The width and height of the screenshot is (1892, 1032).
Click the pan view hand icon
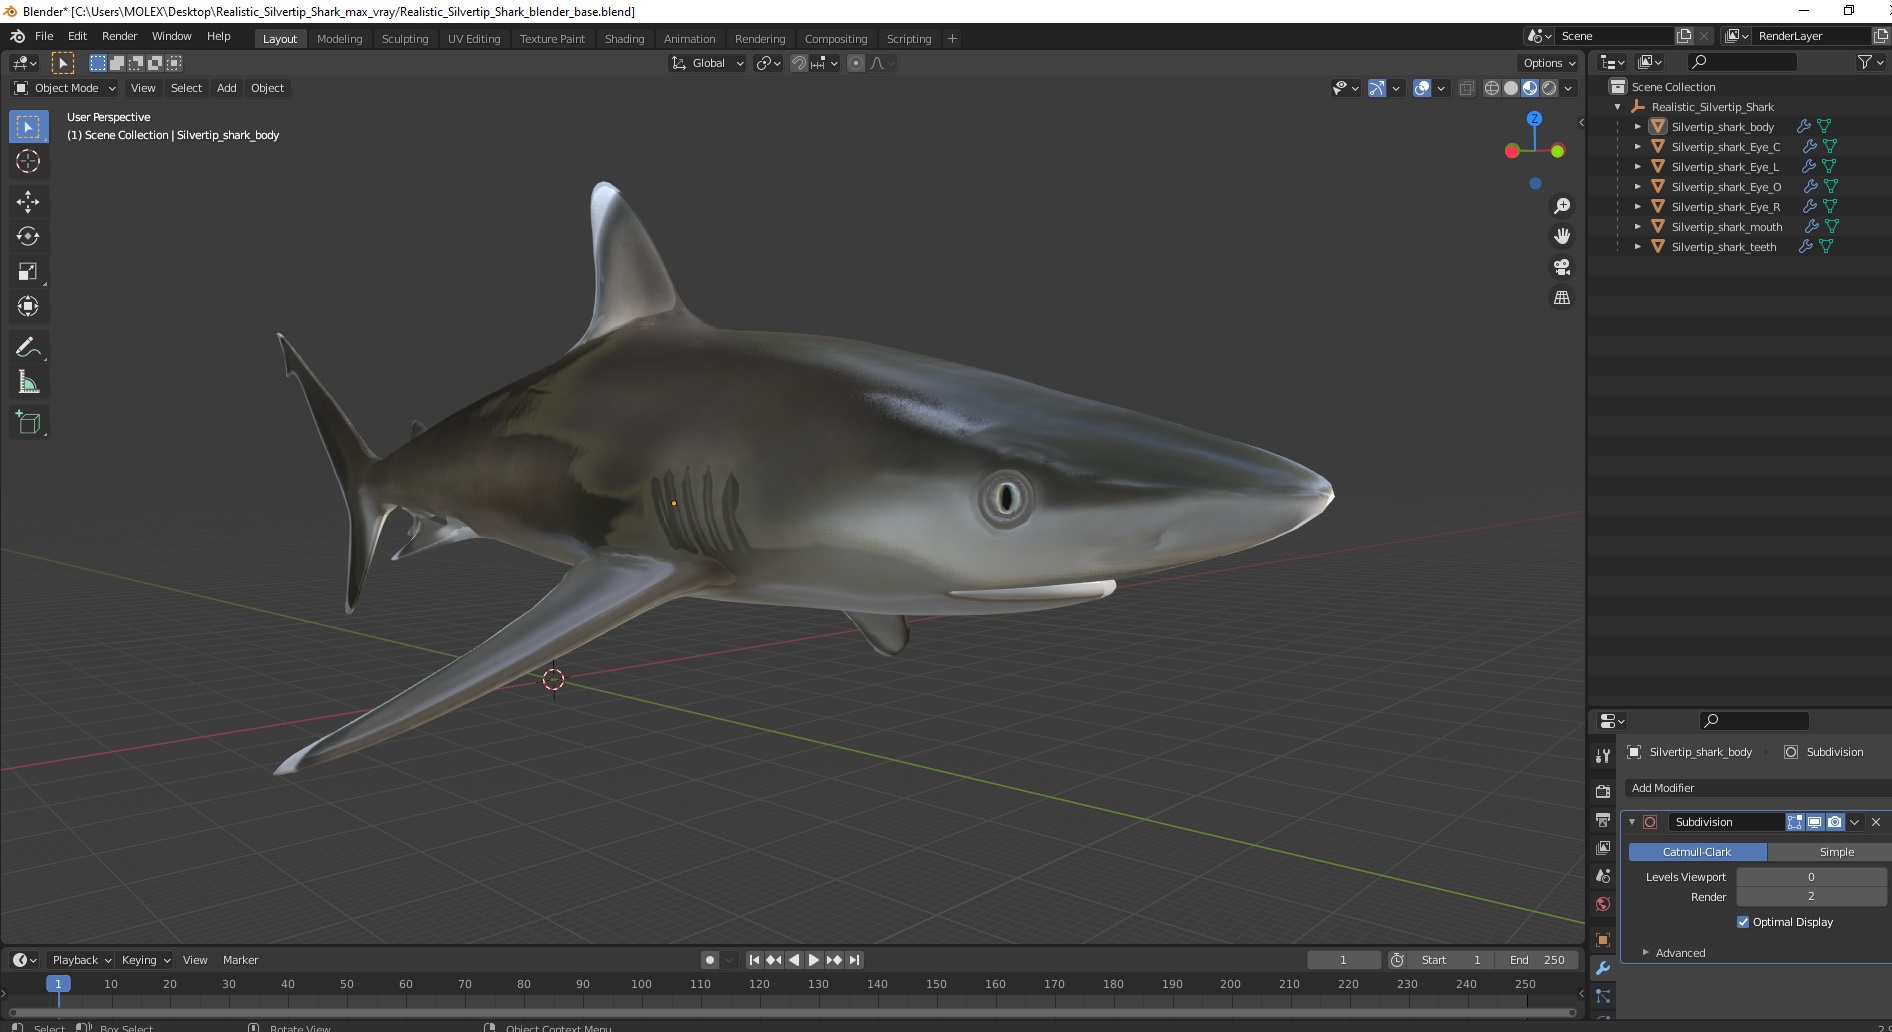[1562, 237]
